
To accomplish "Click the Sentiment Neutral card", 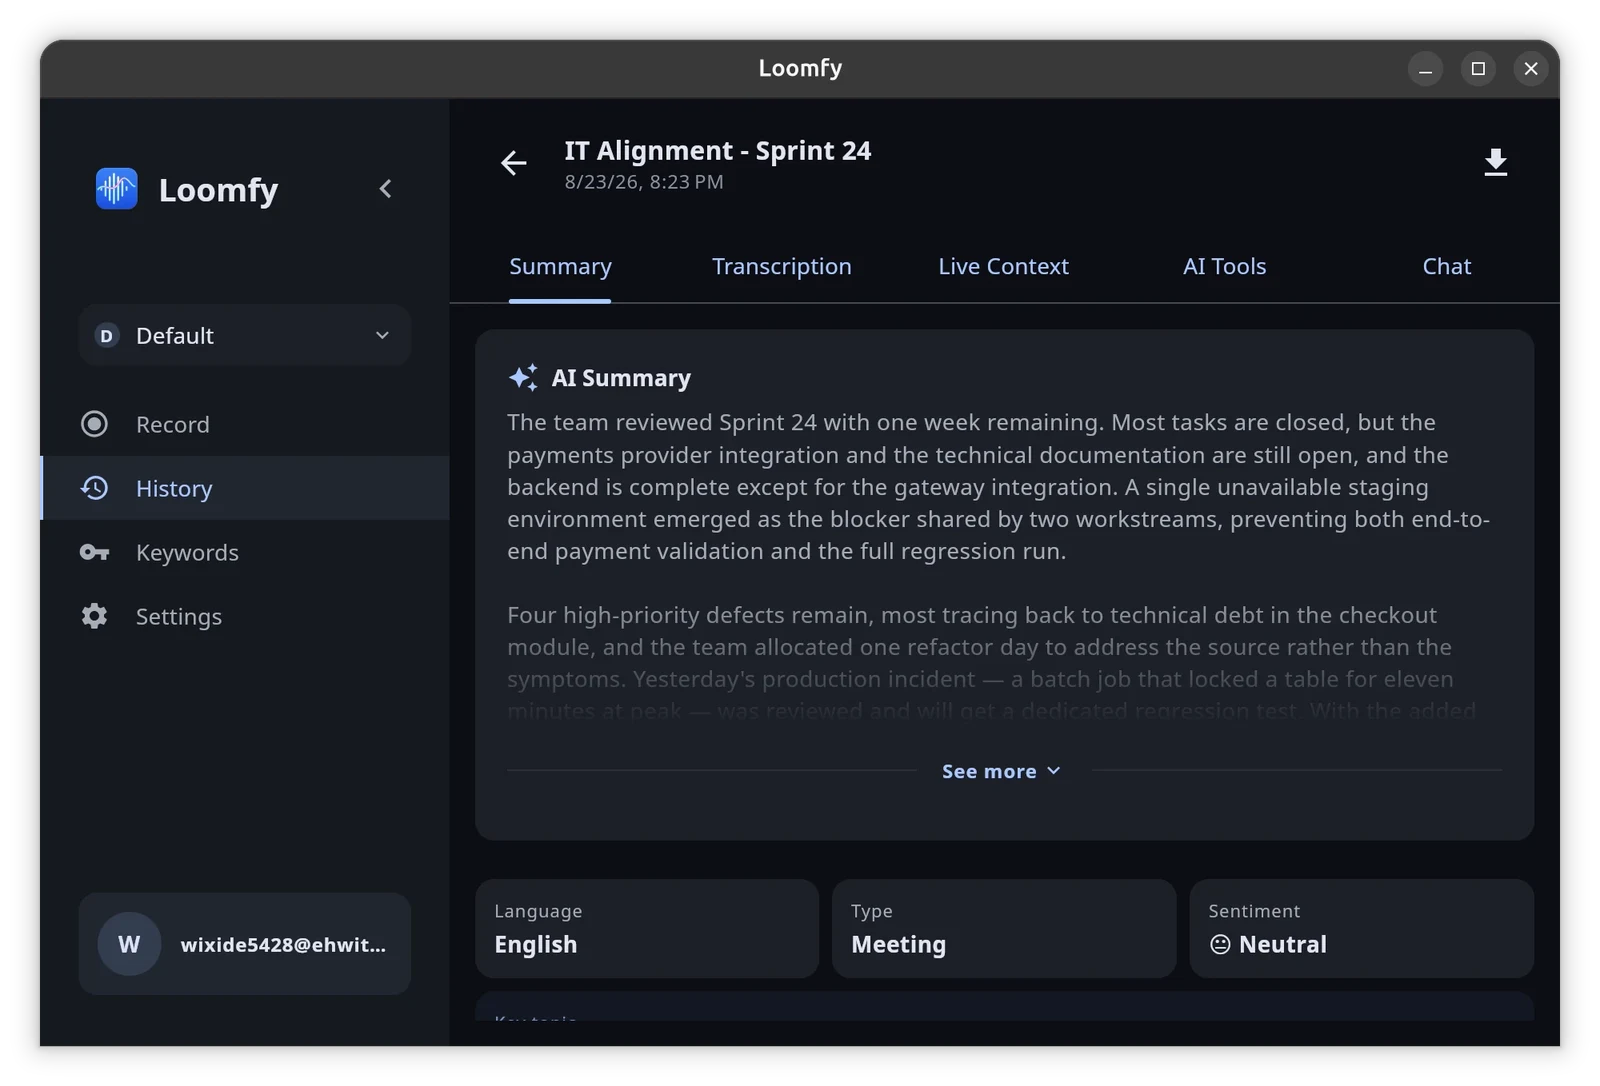I will pyautogui.click(x=1361, y=928).
